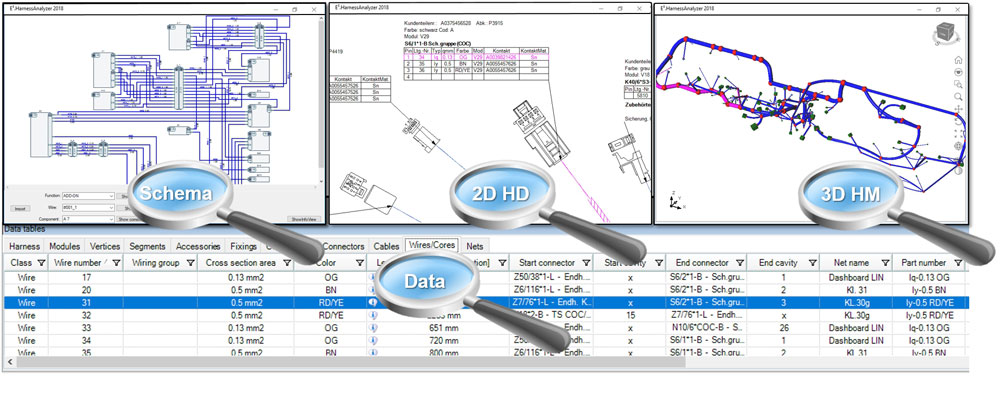
Task: Select the magnifier zoom tool in 3D toolbar
Action: [958, 96]
